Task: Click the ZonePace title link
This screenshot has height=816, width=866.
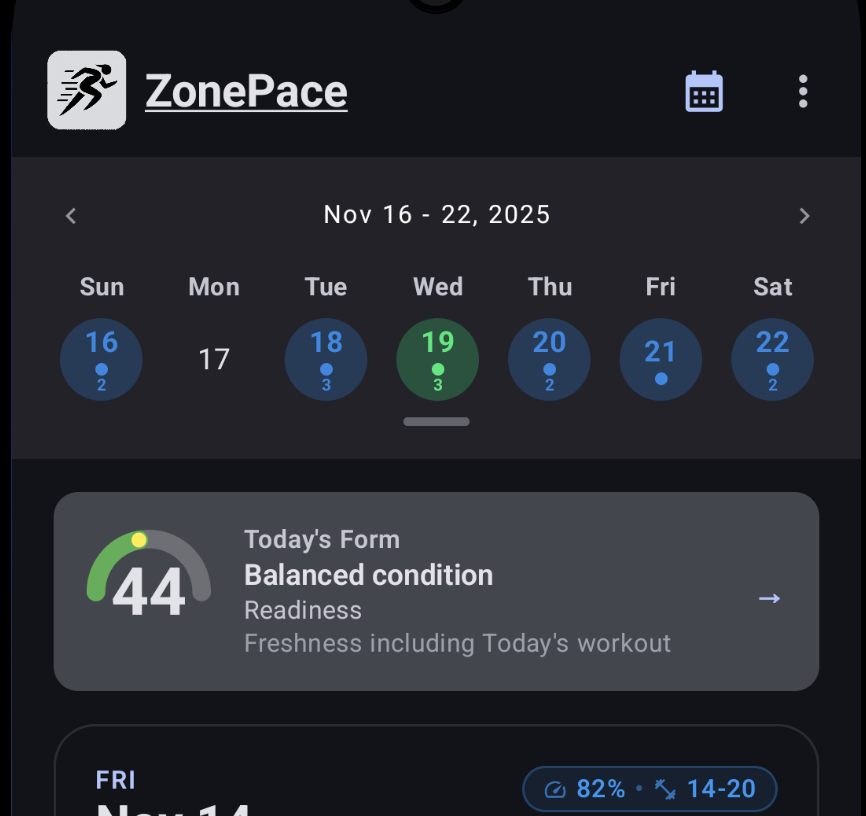Action: 246,92
